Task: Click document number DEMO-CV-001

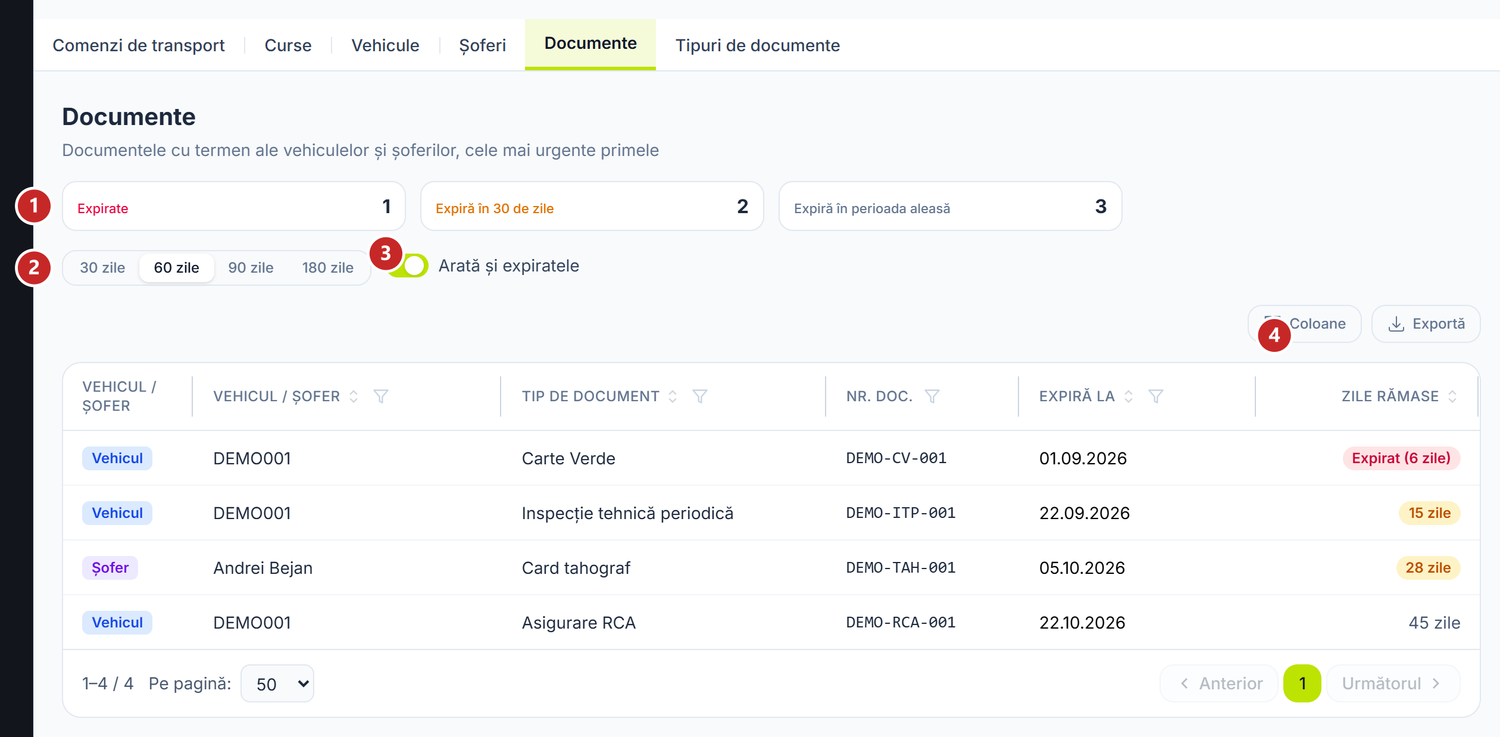Action: pos(896,458)
